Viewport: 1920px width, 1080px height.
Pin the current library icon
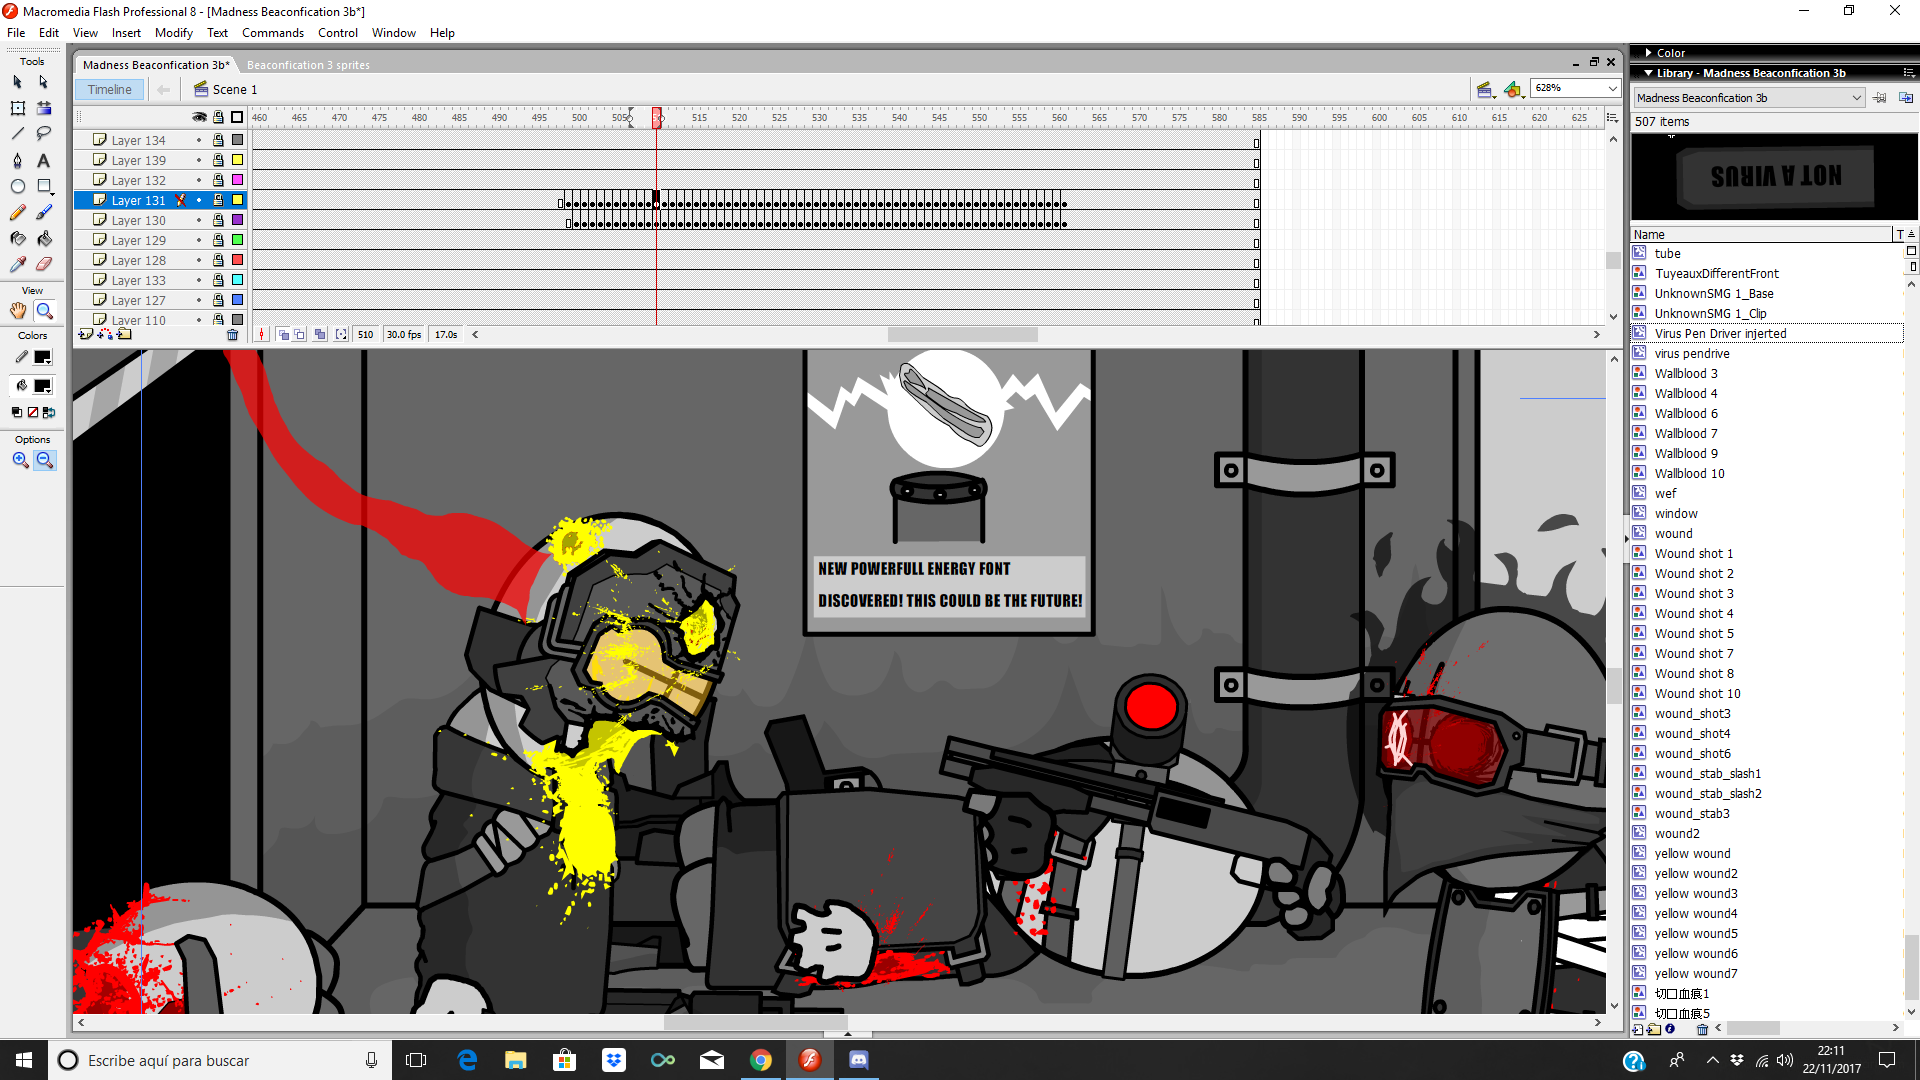point(1880,98)
